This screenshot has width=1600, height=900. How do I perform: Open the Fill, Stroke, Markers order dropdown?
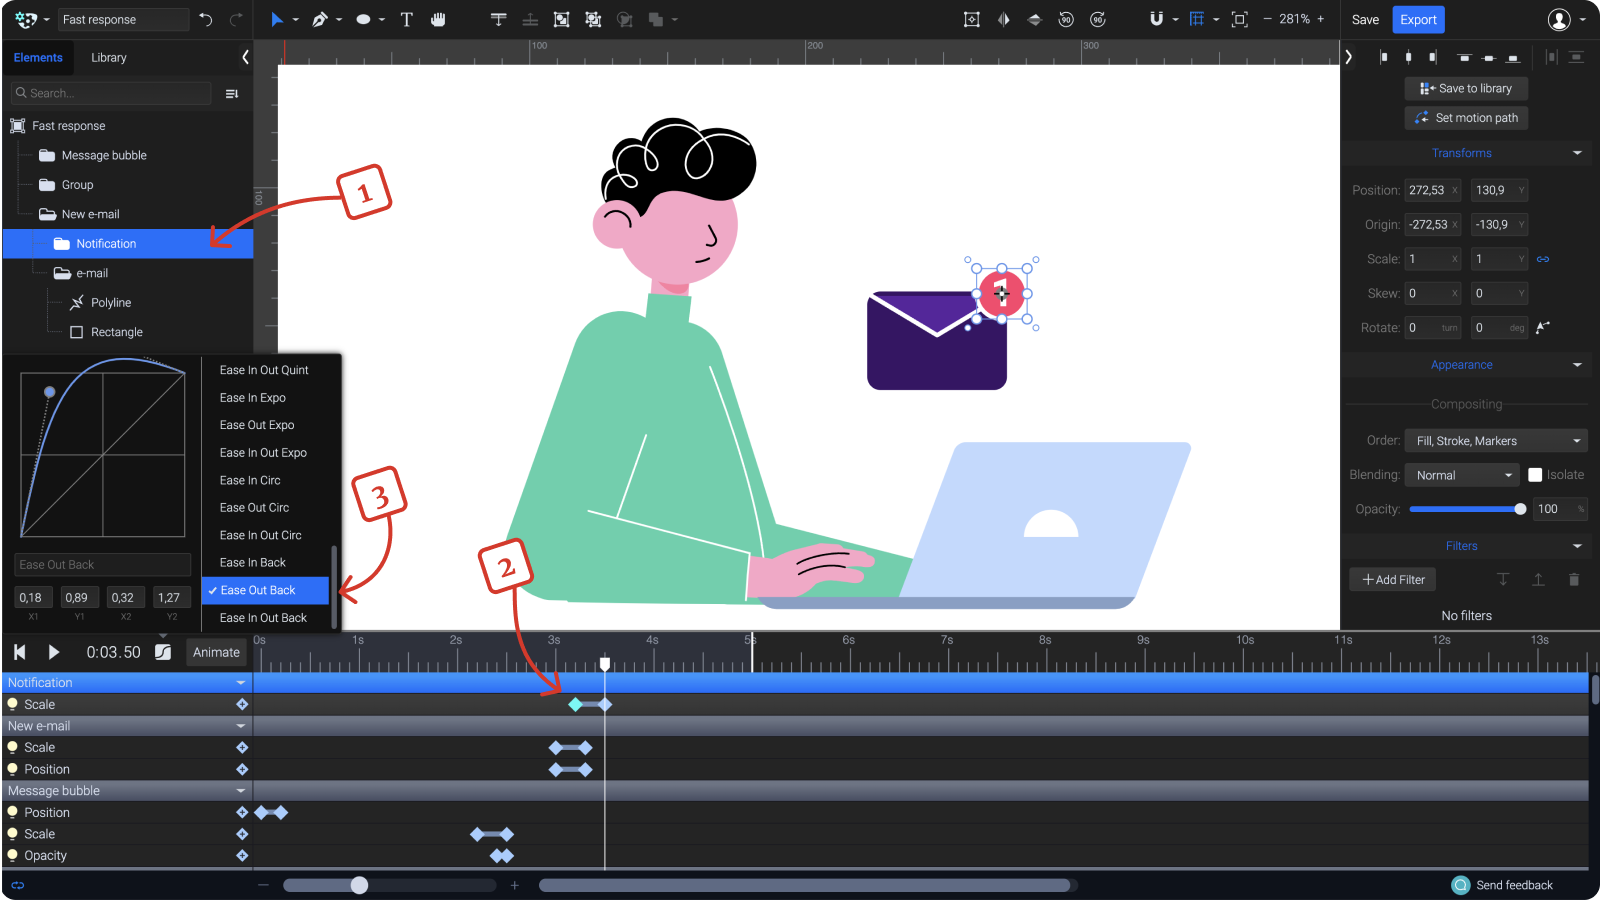click(1495, 440)
